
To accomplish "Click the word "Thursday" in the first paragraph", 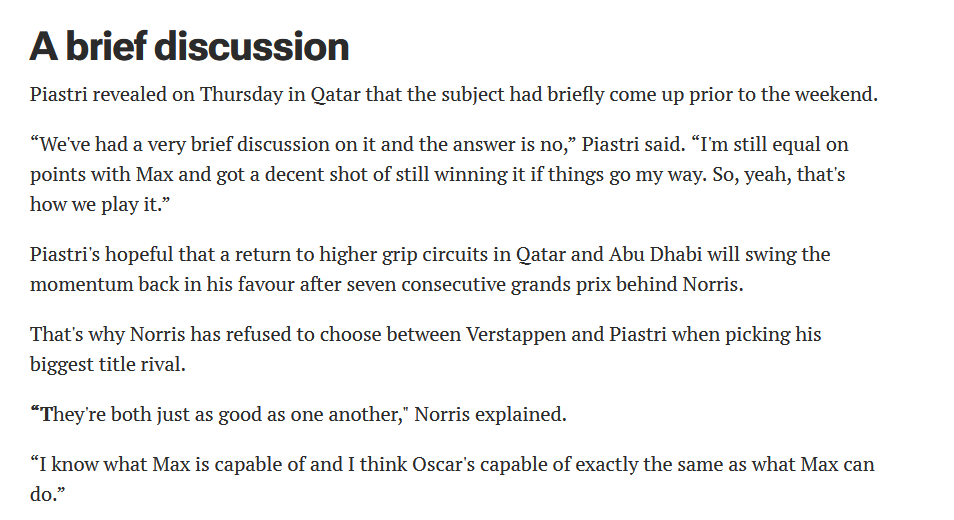I will [x=238, y=95].
